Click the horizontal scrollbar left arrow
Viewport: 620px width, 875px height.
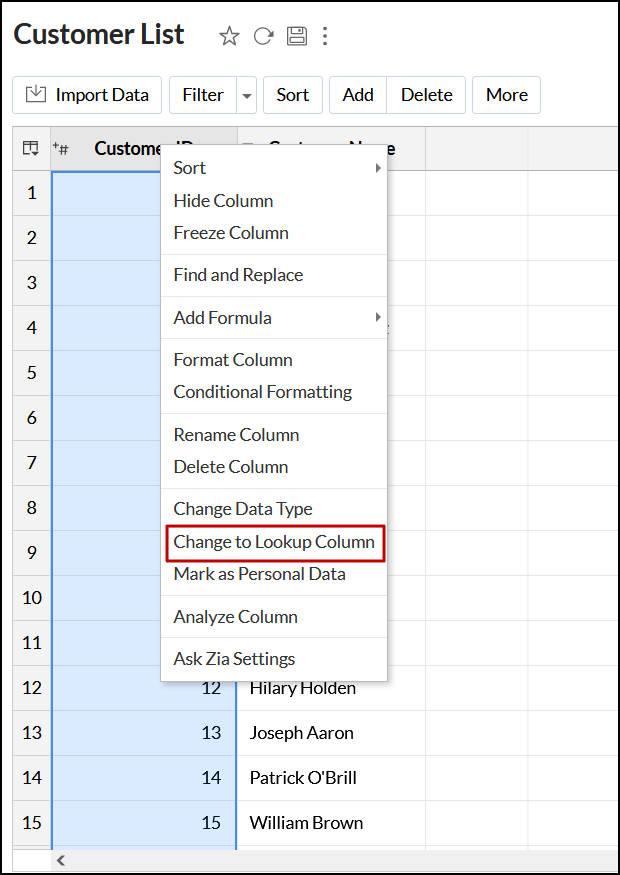60,860
